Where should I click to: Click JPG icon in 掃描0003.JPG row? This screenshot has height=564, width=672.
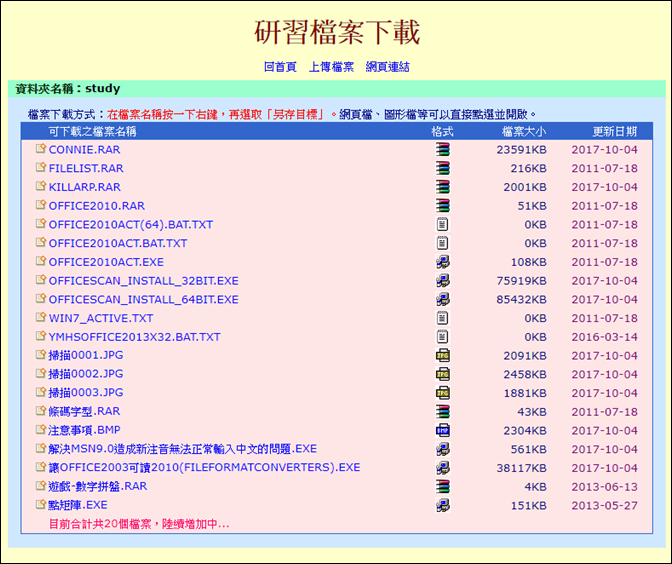coord(443,393)
